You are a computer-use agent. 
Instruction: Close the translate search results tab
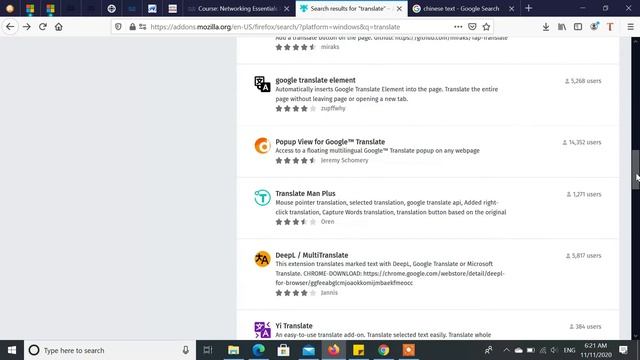[x=399, y=9]
